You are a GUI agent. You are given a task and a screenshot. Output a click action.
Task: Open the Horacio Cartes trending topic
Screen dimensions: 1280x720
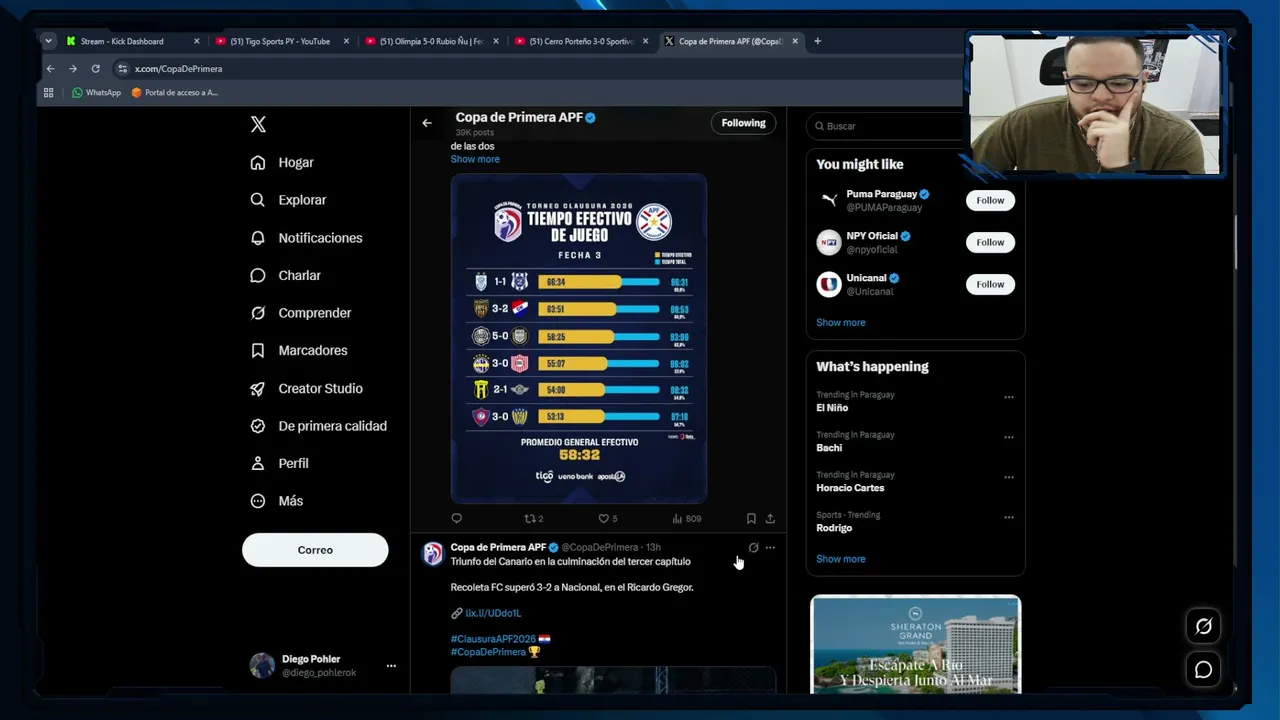850,488
